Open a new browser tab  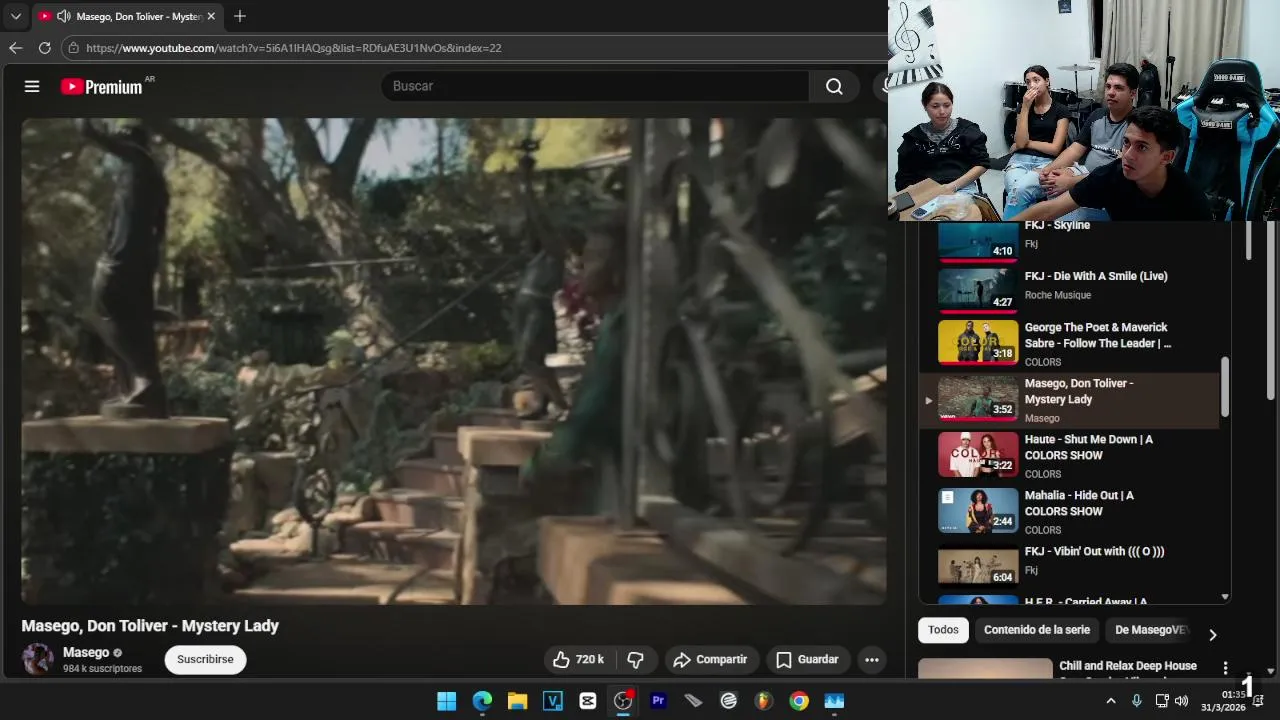[239, 16]
